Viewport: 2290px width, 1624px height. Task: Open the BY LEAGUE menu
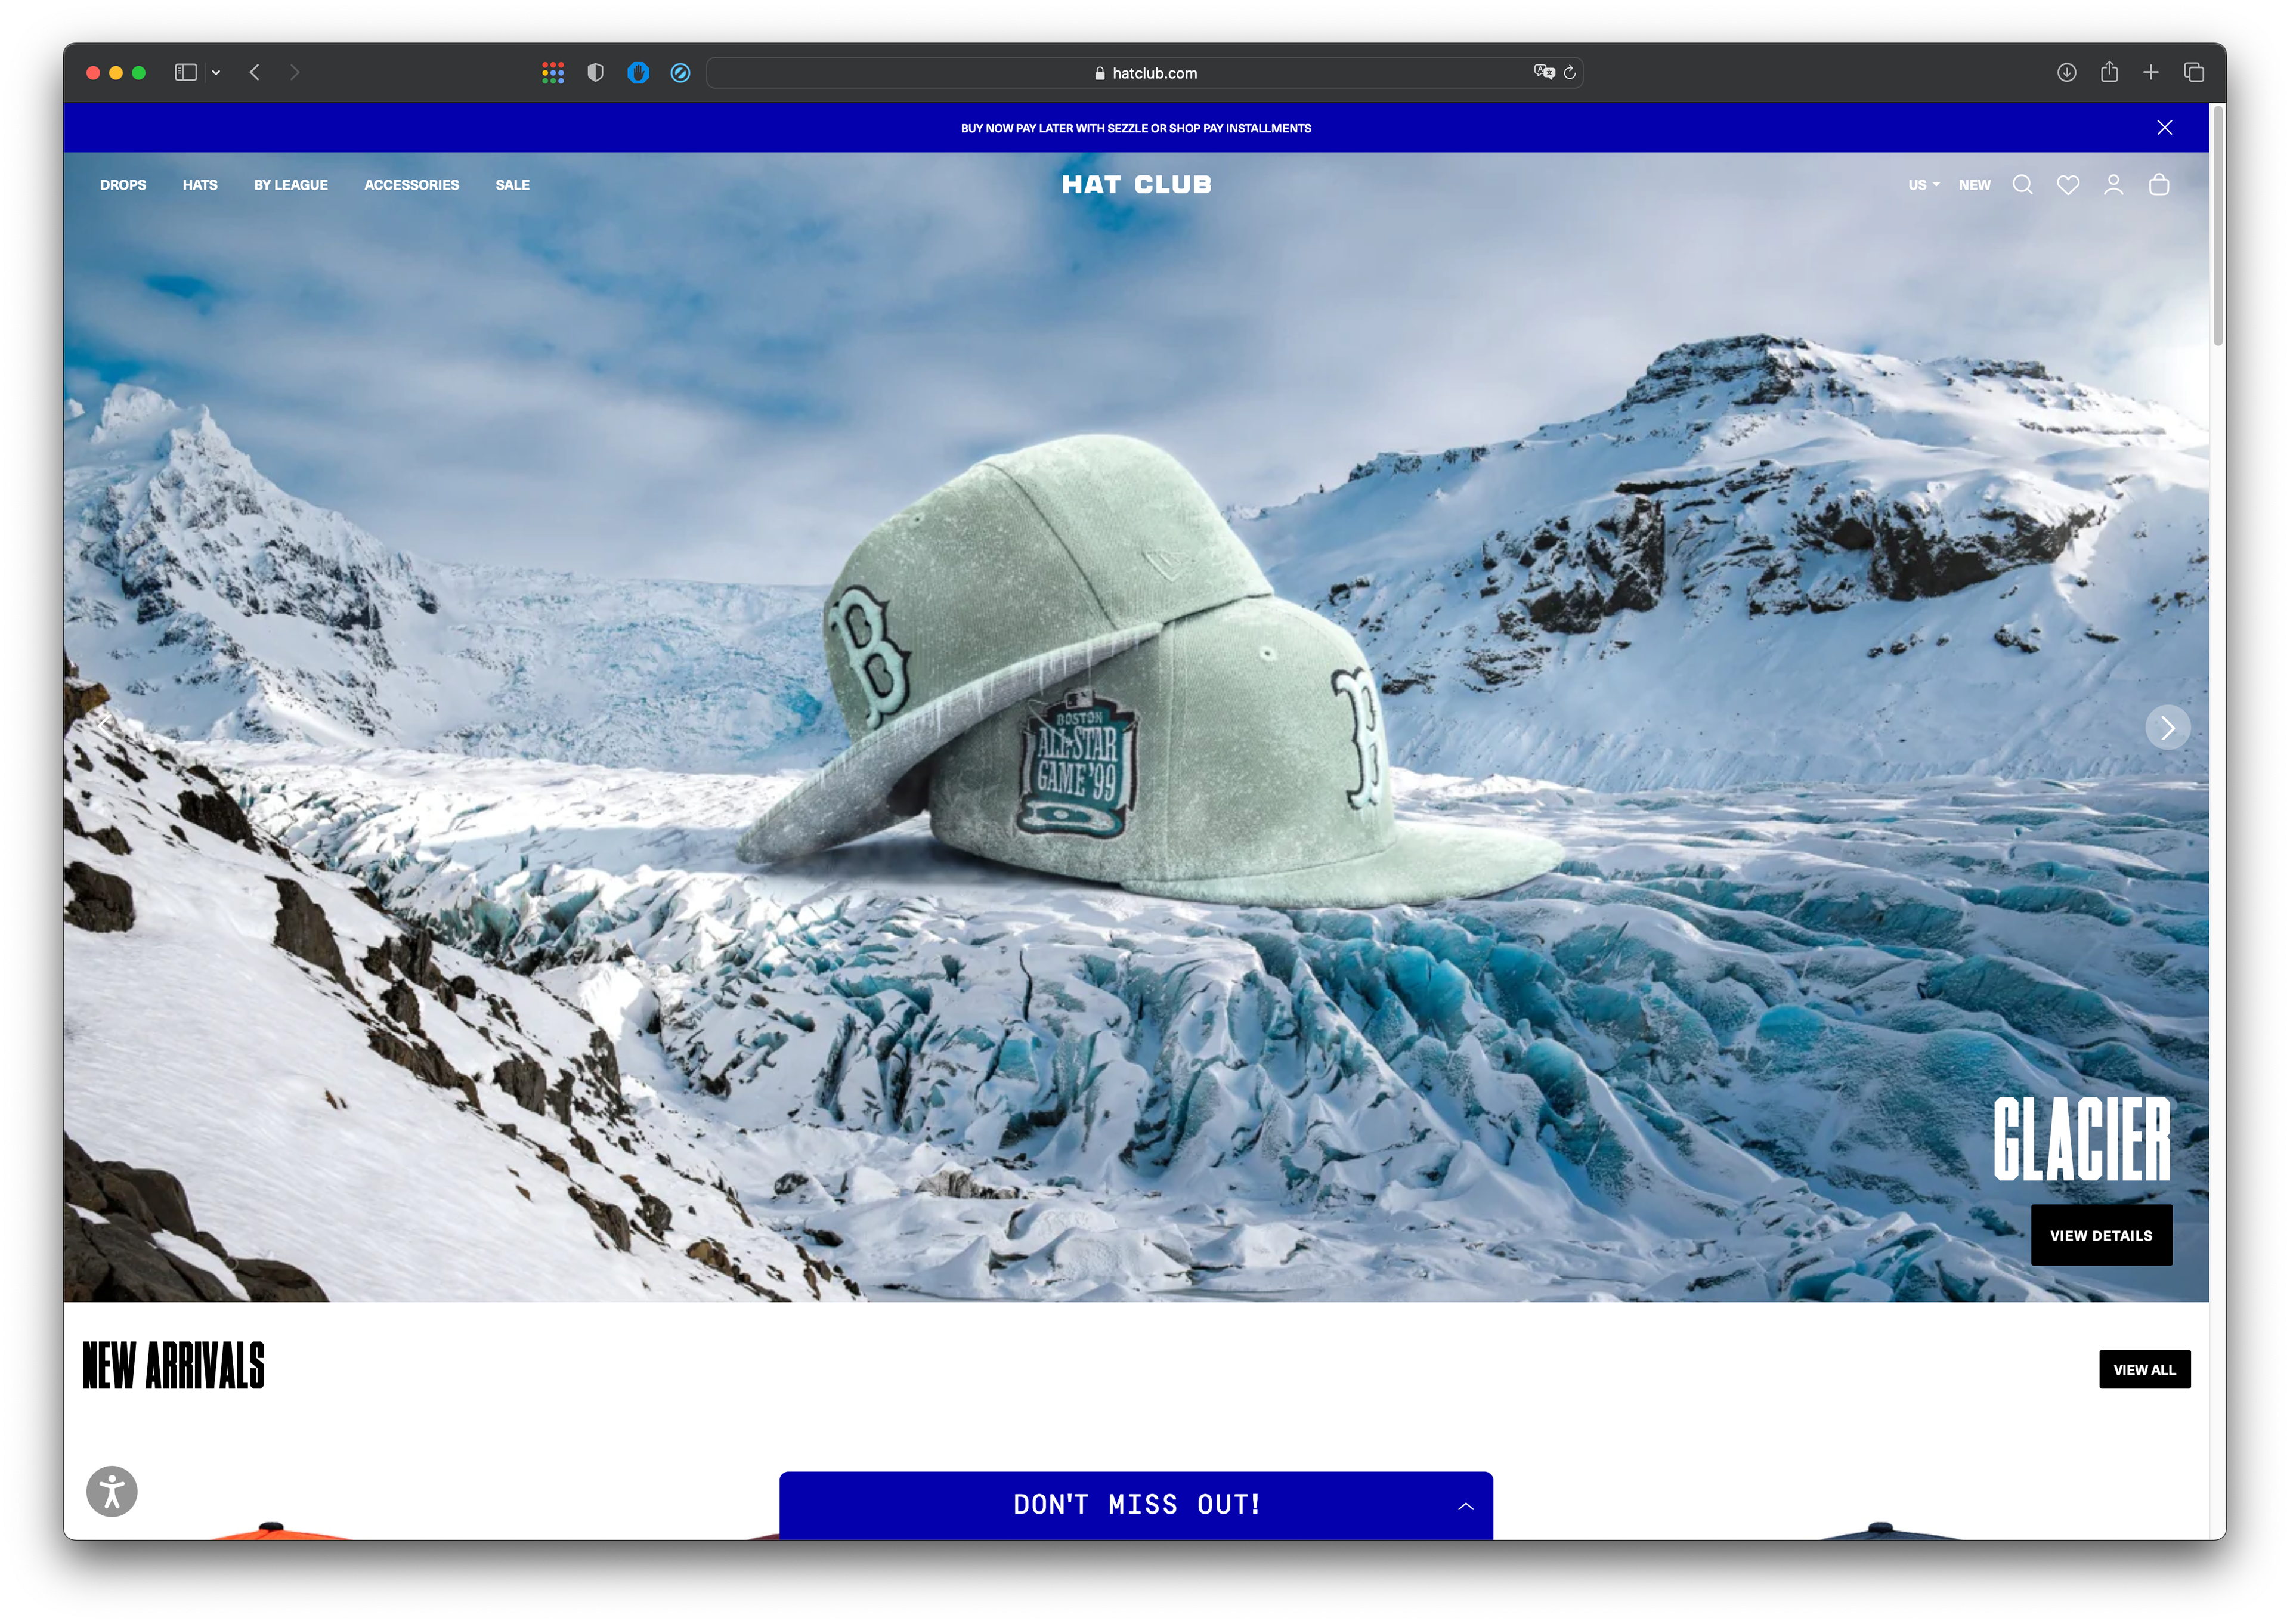(291, 185)
